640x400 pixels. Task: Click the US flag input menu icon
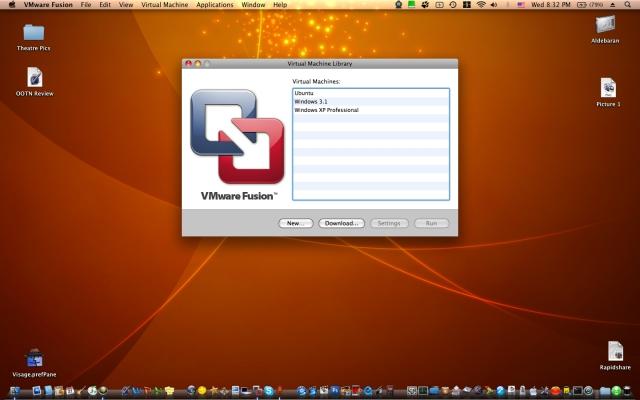tap(521, 5)
